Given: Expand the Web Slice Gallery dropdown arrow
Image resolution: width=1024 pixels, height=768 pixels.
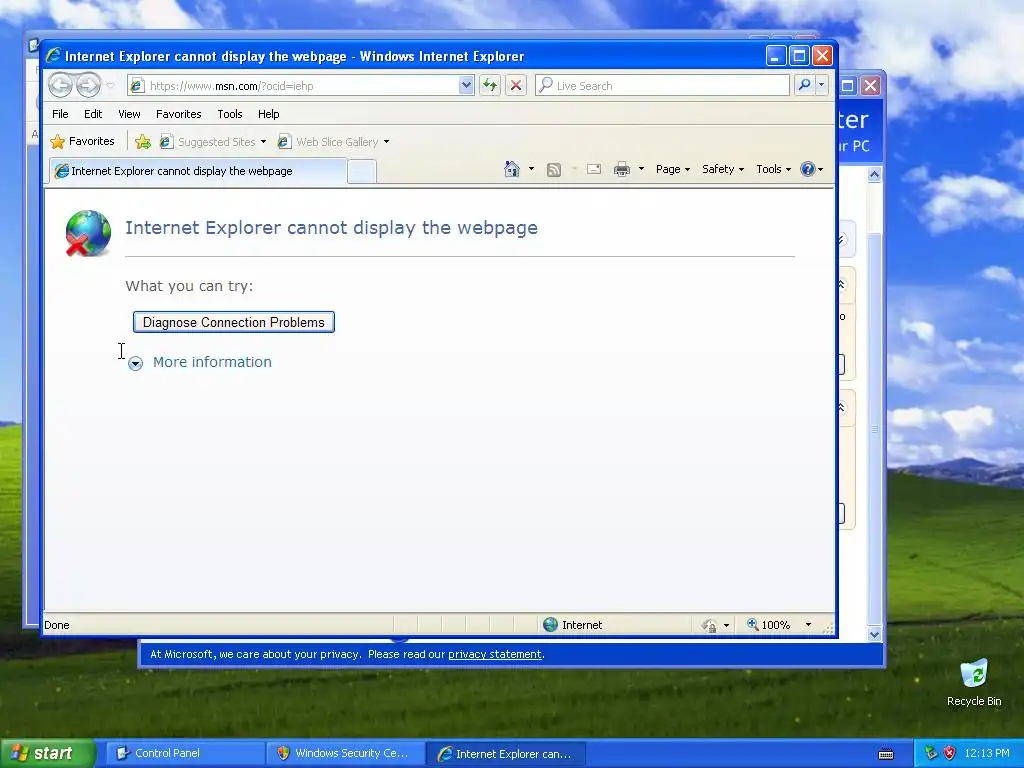Looking at the screenshot, I should (x=386, y=142).
